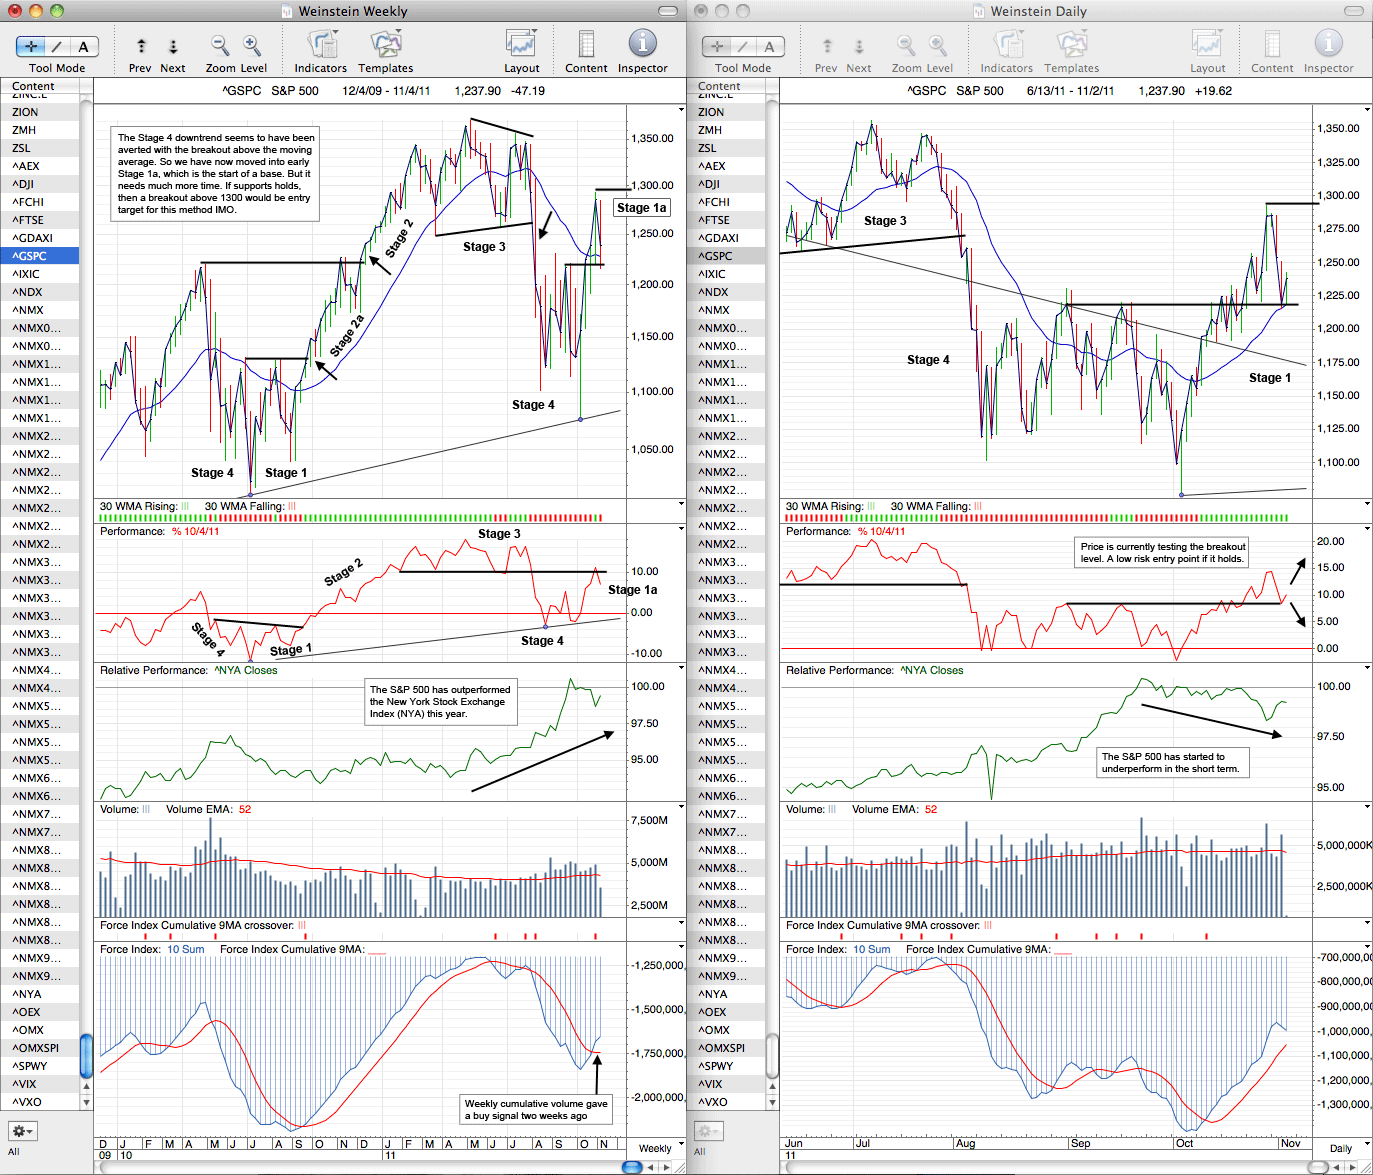Open Volume panel menu arrow in Daily
Image resolution: width=1373 pixels, height=1175 pixels.
pyautogui.click(x=1367, y=807)
